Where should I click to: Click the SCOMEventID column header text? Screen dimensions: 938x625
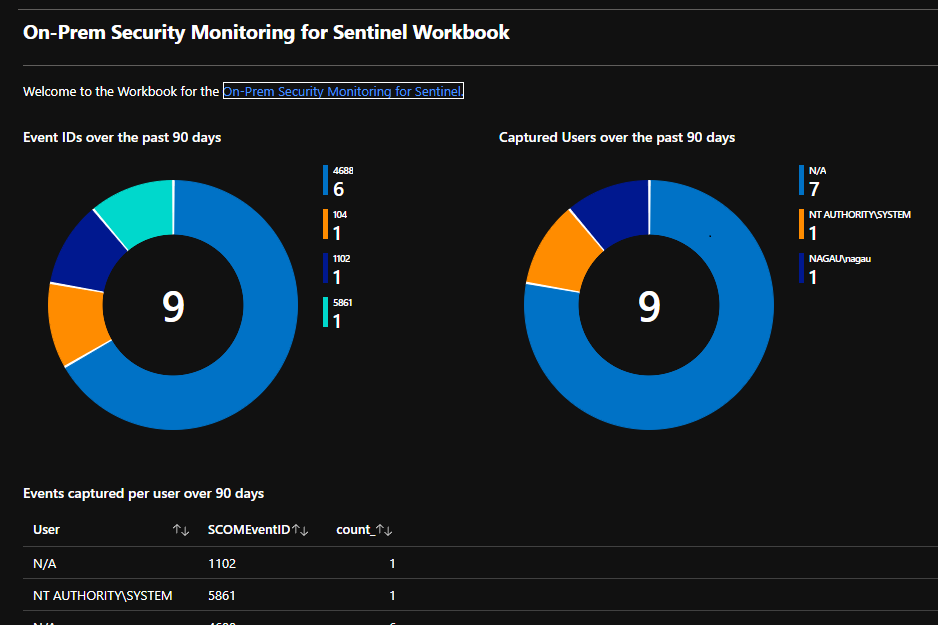(x=249, y=530)
